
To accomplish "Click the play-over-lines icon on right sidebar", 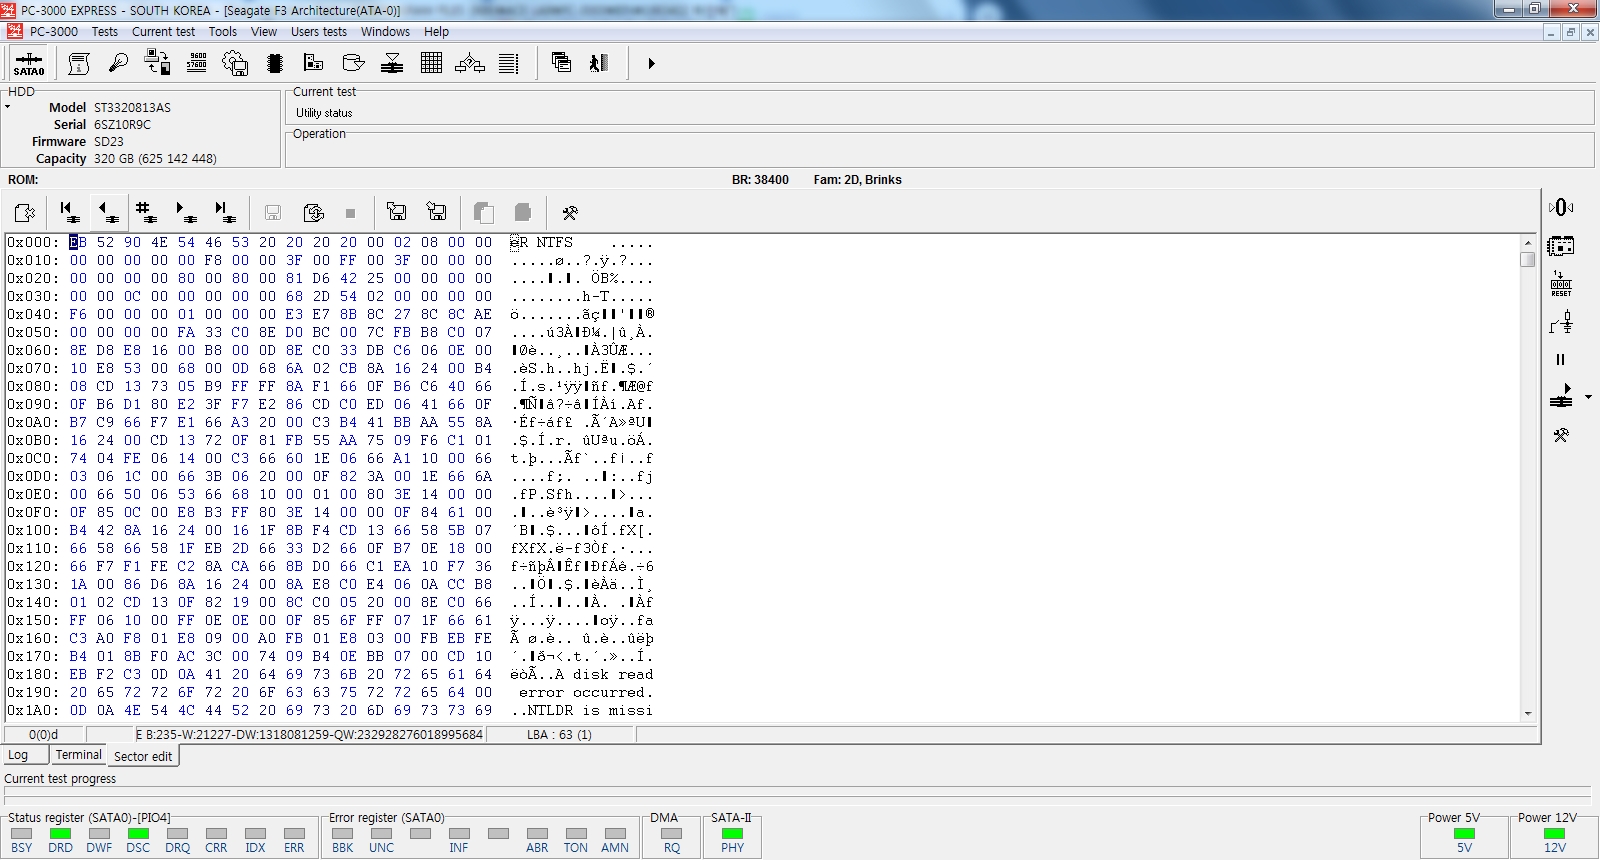I will (1561, 397).
